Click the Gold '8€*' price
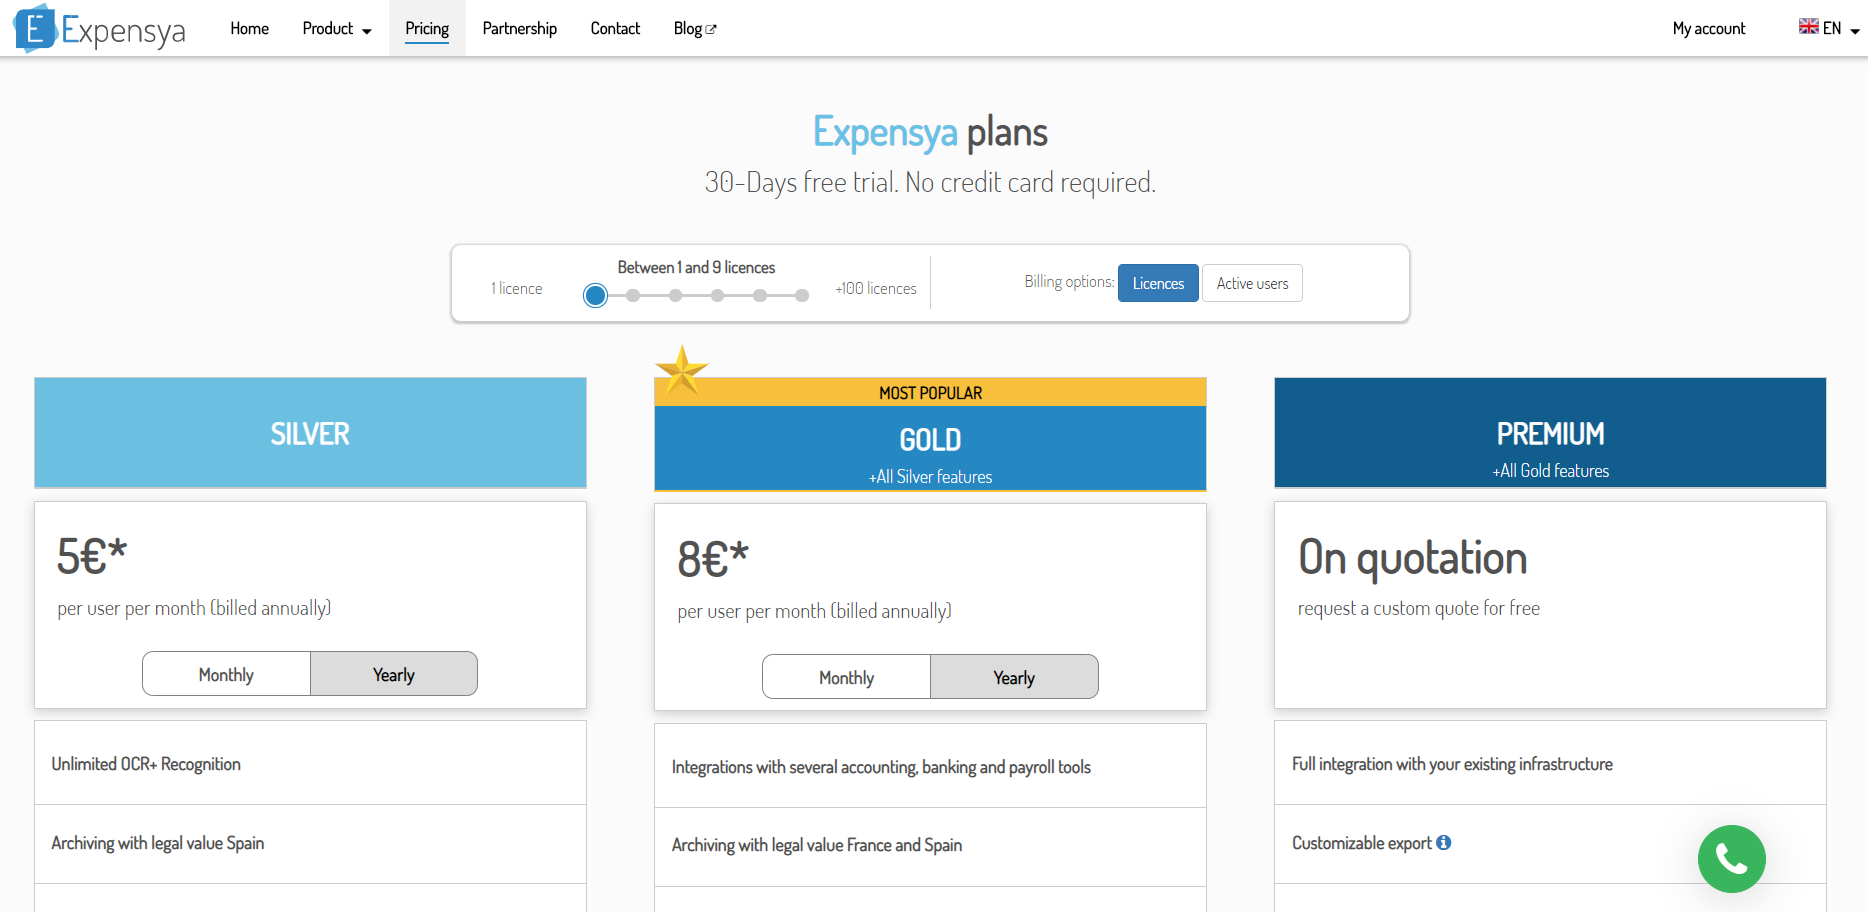This screenshot has width=1868, height=912. [712, 559]
